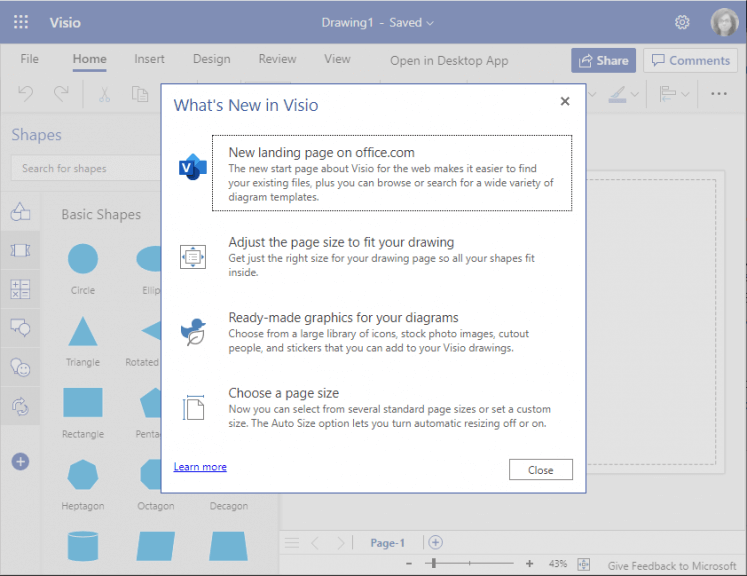Open the settings gear icon
Screen dimensions: 747x576
(x=682, y=22)
